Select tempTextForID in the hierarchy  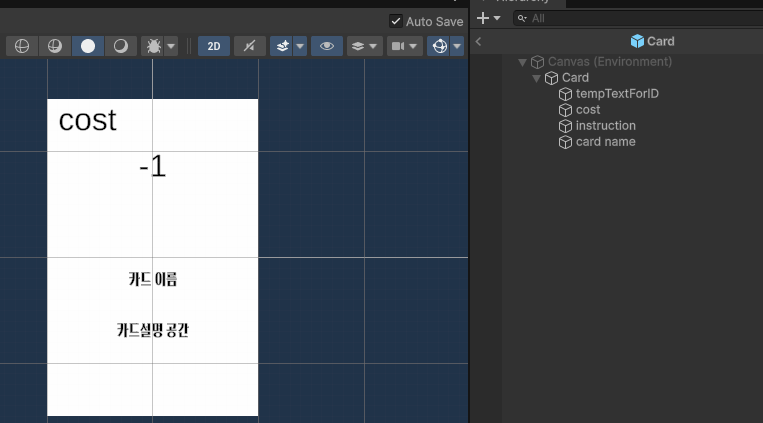(617, 94)
